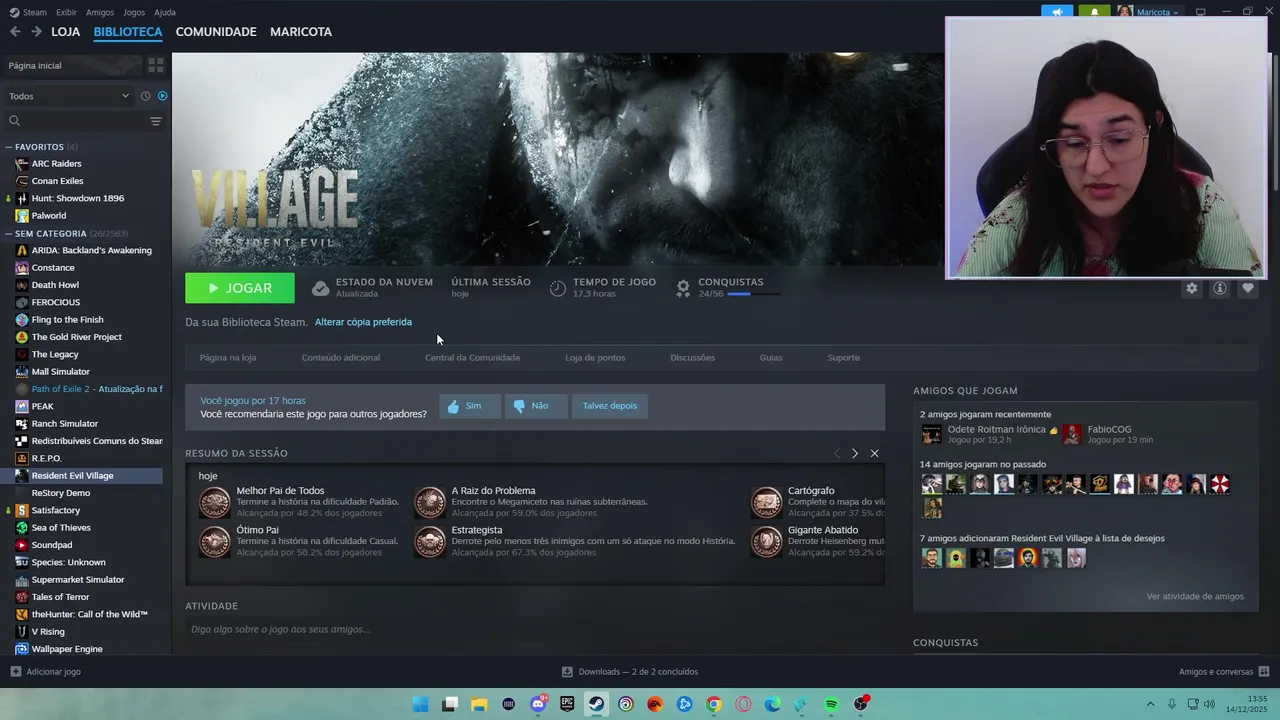Open Spotify from the taskbar
1280x720 pixels.
(x=831, y=704)
